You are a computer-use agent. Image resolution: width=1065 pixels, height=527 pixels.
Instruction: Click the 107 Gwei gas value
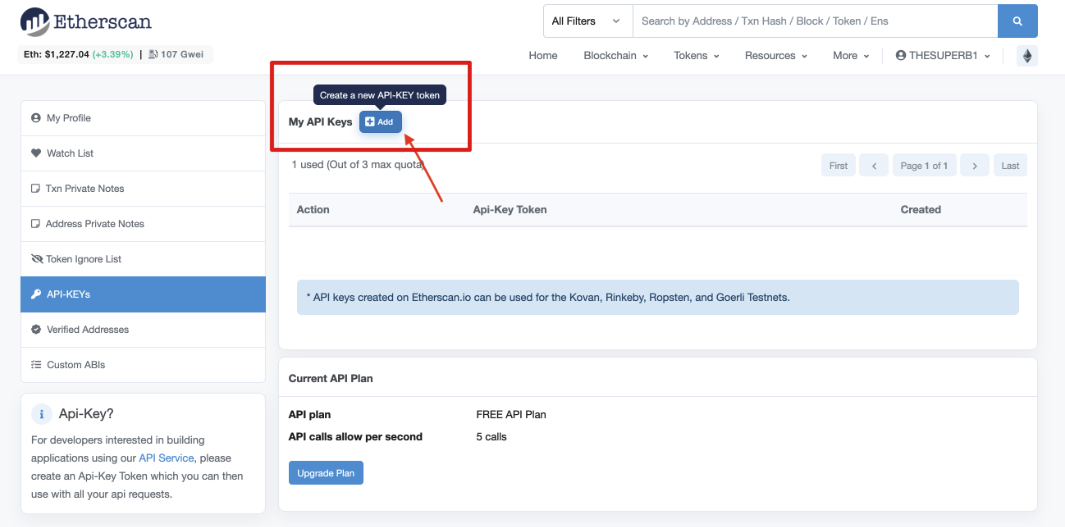tap(182, 55)
